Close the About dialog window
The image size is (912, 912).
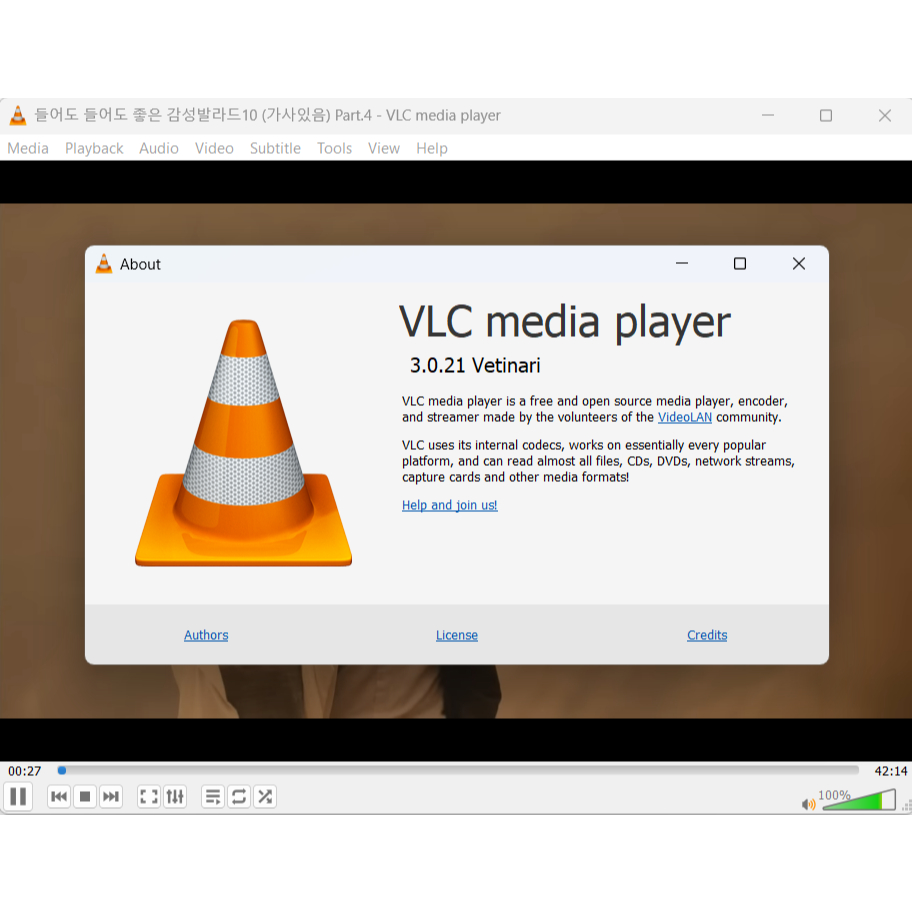(798, 264)
